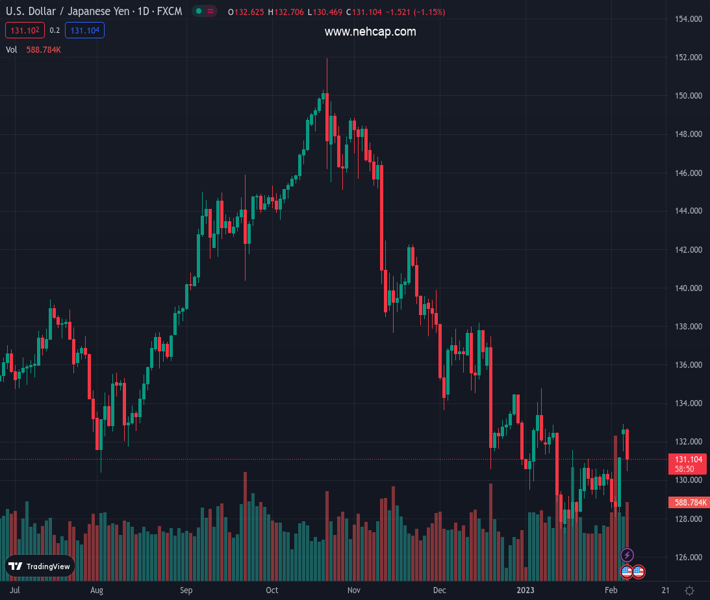Click the green market status dot

click(199, 12)
